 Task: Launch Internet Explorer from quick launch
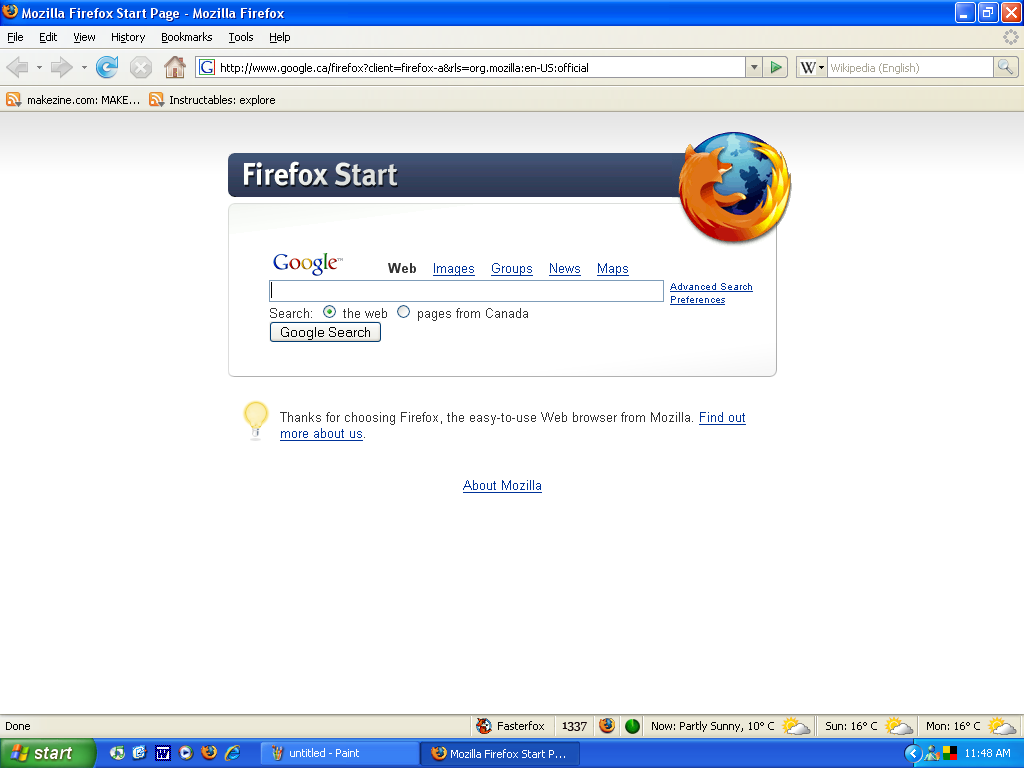232,753
